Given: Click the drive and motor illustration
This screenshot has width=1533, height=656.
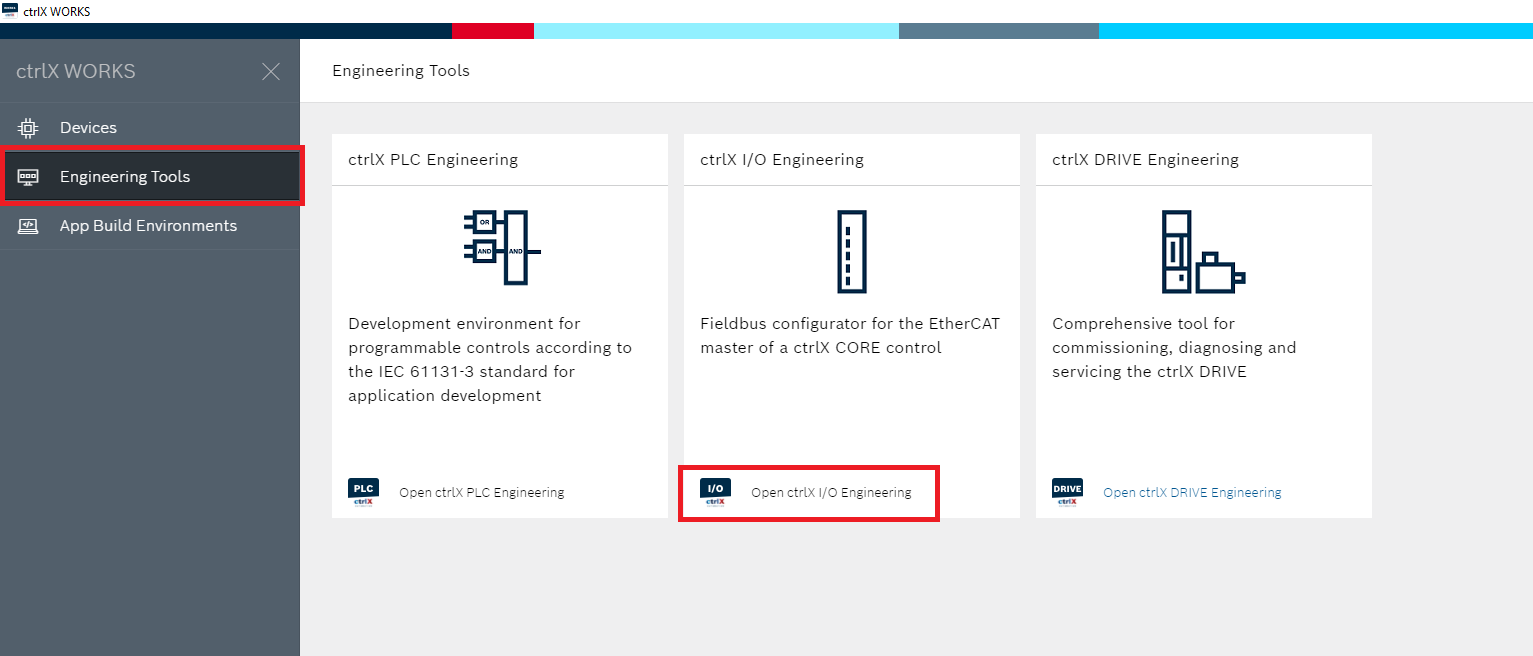Looking at the screenshot, I should click(x=1203, y=251).
